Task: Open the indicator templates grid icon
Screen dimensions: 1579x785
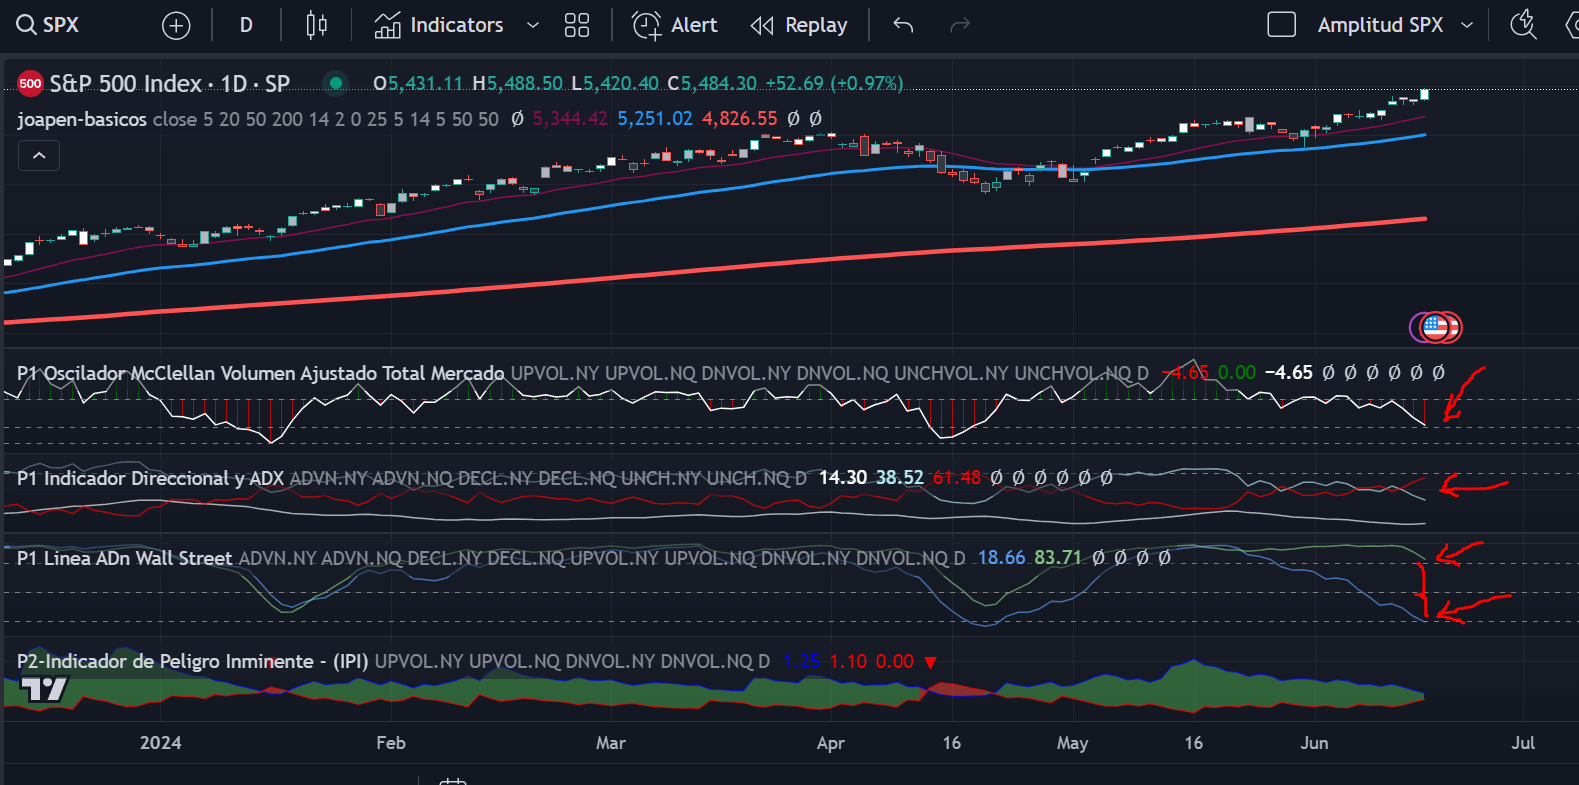Action: pos(577,25)
